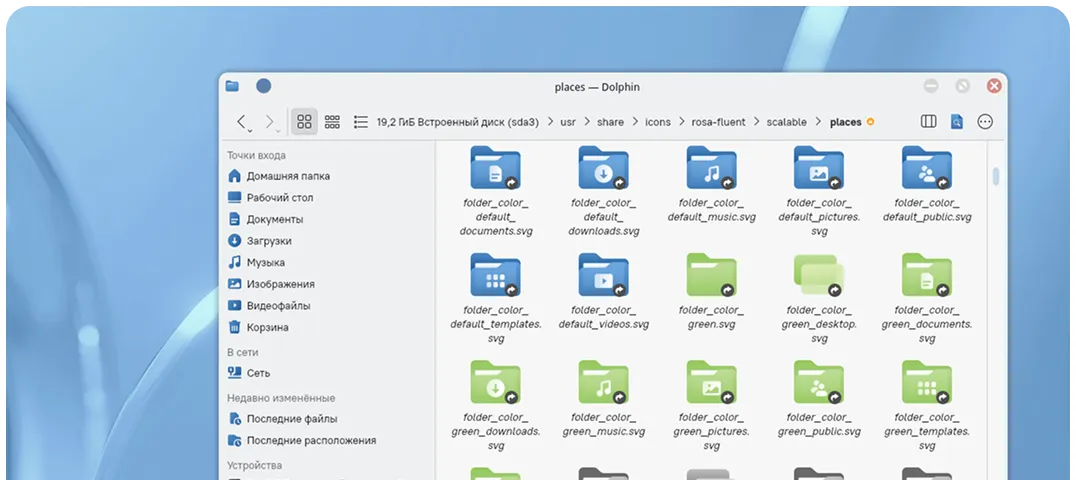Viewport: 1076px width, 480px height.
Task: Click the split view icon
Action: click(x=928, y=122)
